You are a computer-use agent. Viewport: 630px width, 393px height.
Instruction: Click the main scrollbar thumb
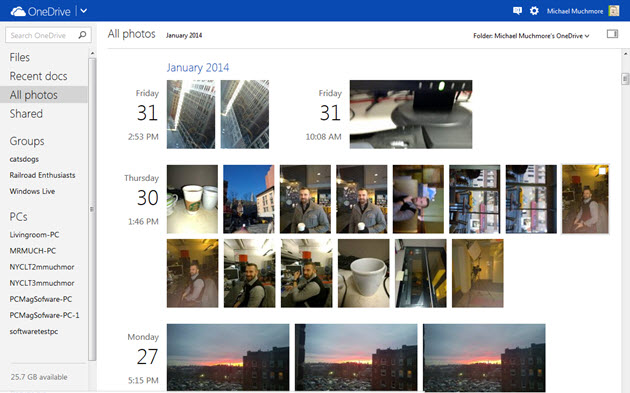coord(625,79)
